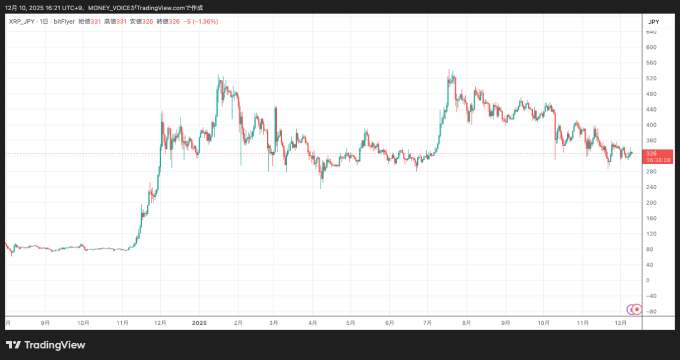
Task: Click the purple event marker icon
Action: pyautogui.click(x=631, y=309)
